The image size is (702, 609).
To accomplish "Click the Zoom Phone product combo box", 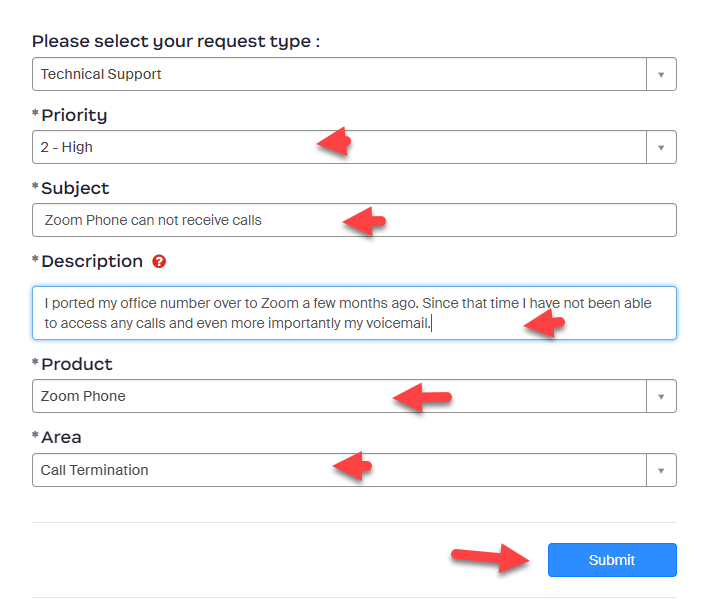I will pyautogui.click(x=200, y=396).
